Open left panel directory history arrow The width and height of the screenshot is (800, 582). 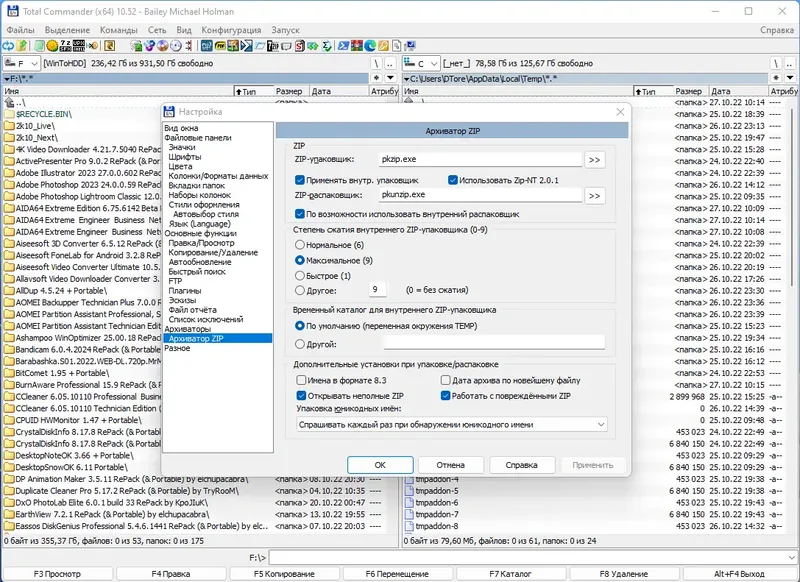pyautogui.click(x=390, y=78)
